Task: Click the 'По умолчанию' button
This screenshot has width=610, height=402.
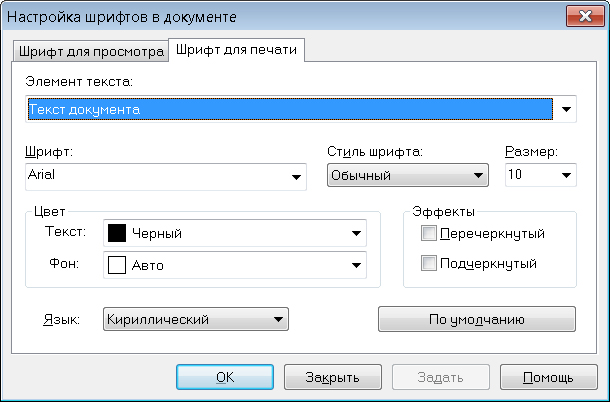Action: [x=477, y=319]
